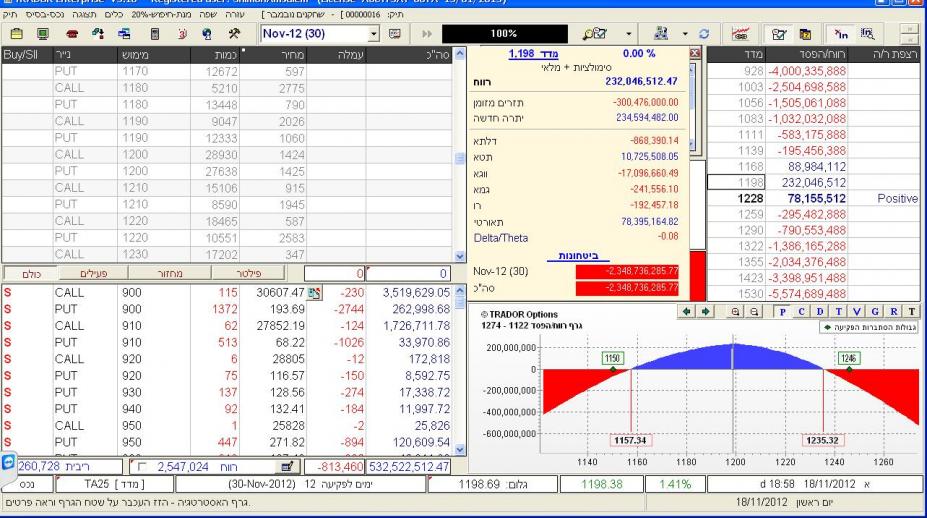Toggle the D button in the graph toolbar
927x518 pixels.
[821, 312]
